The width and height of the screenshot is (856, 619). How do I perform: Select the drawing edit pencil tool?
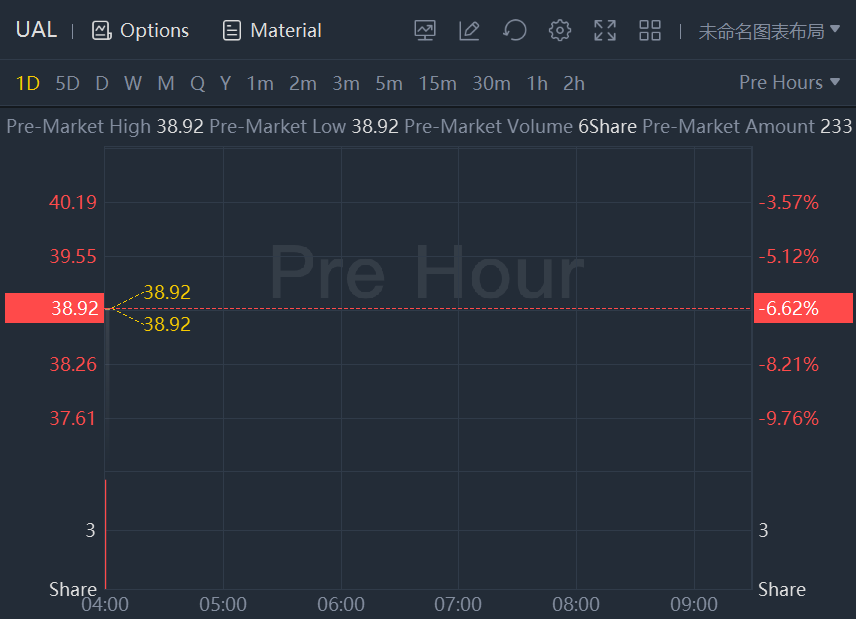[469, 31]
